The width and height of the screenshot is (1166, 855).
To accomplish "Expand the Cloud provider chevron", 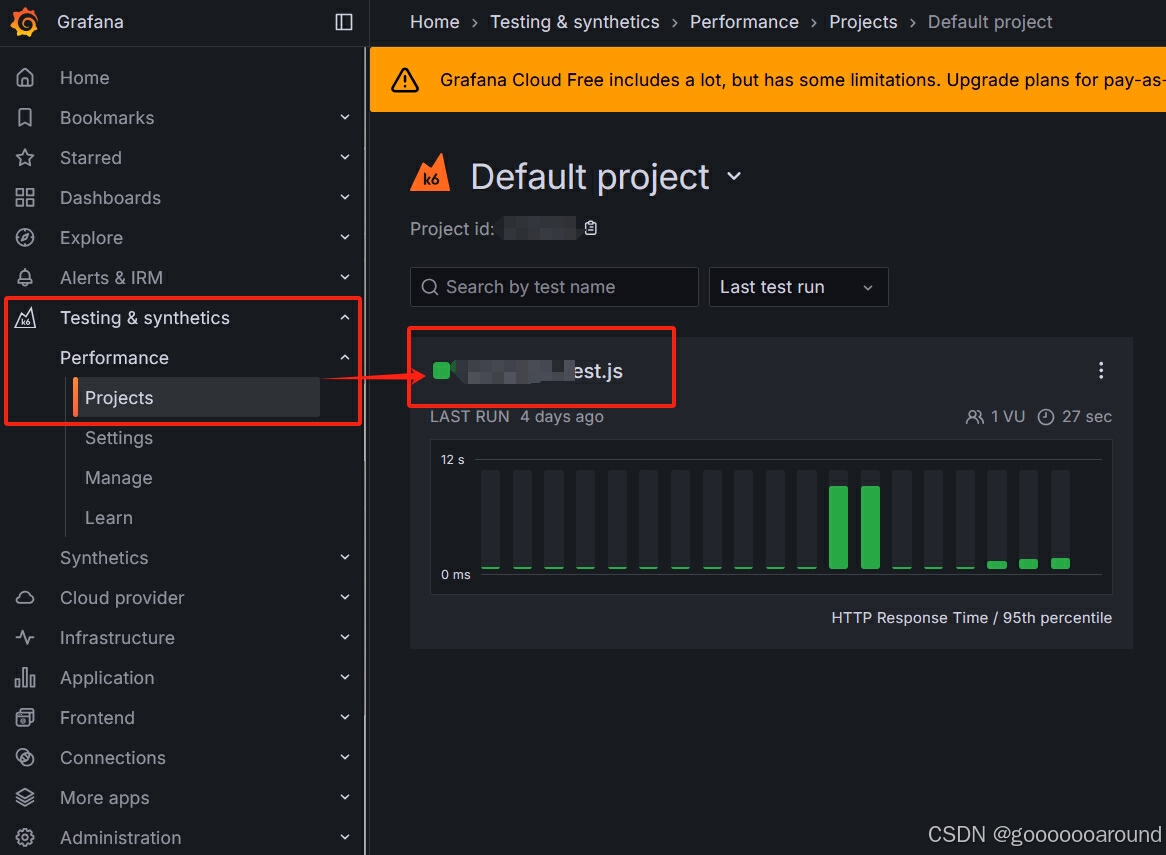I will [x=344, y=598].
